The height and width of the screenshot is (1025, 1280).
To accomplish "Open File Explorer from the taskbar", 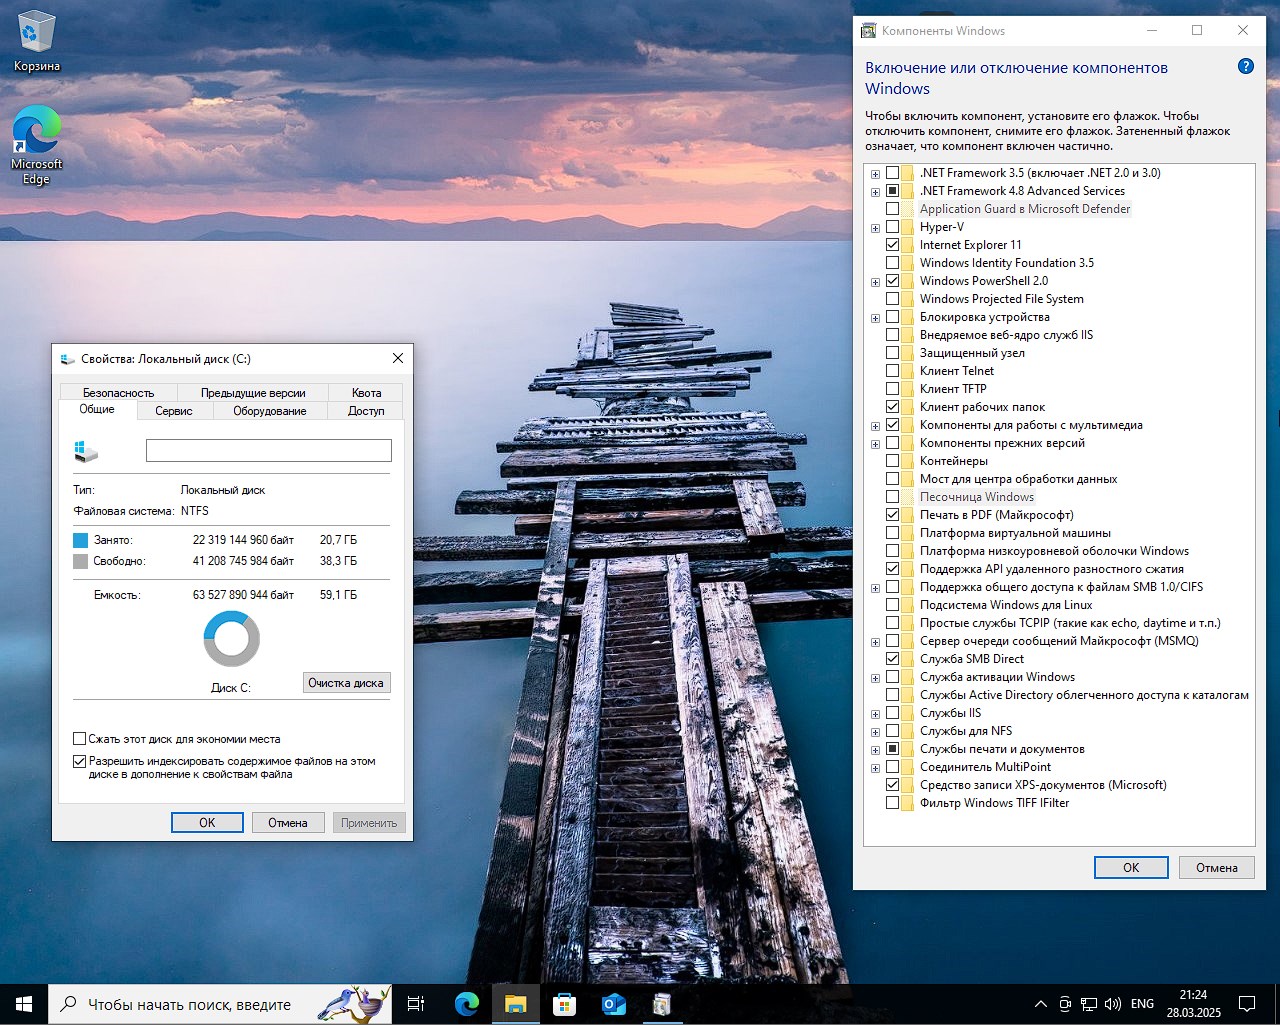I will pyautogui.click(x=515, y=1003).
